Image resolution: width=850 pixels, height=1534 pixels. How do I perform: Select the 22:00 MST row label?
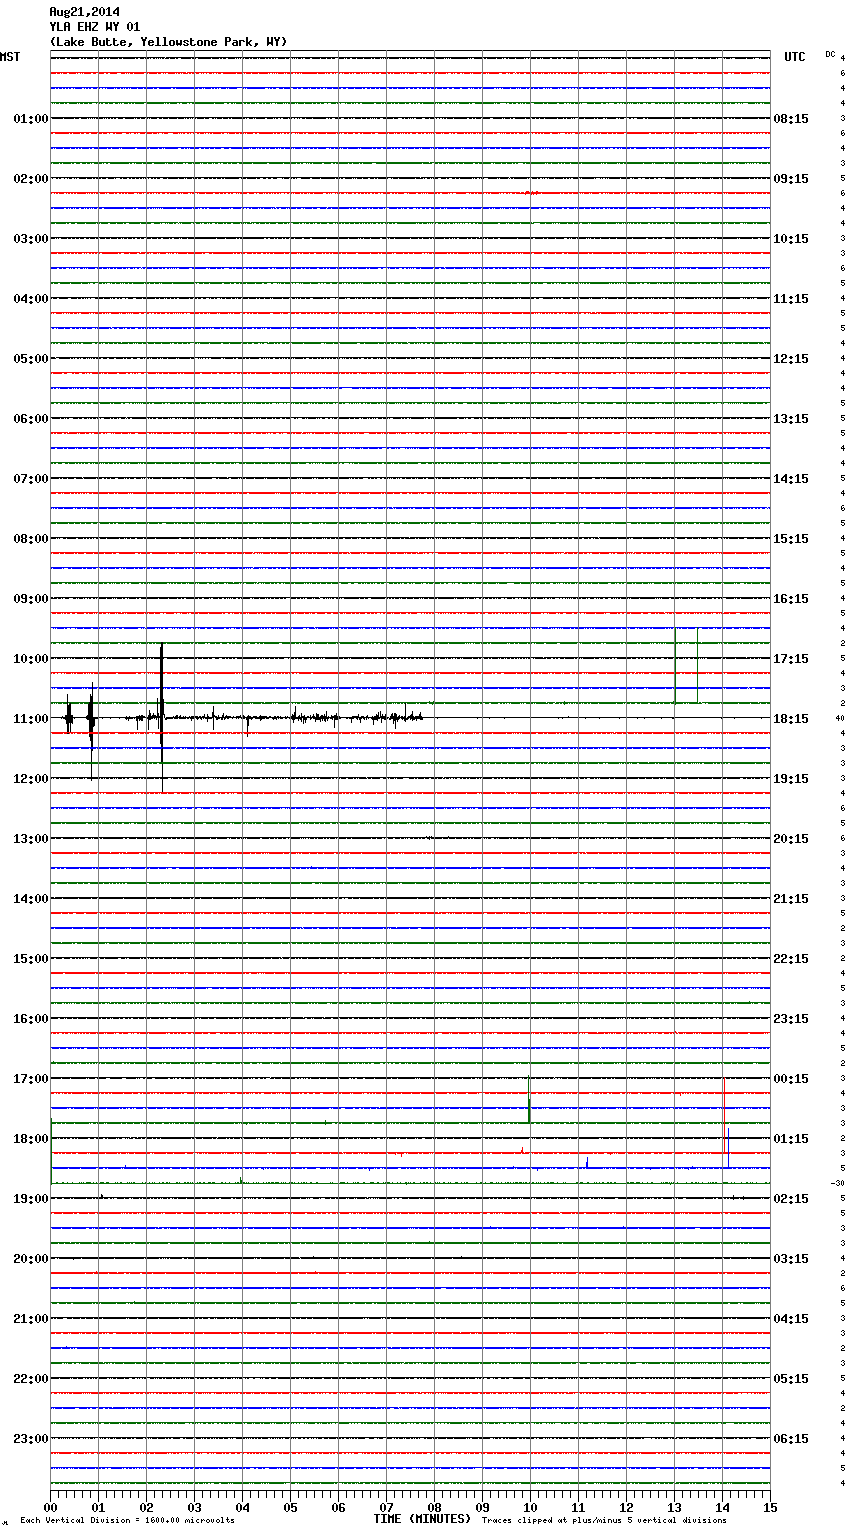tap(30, 1379)
